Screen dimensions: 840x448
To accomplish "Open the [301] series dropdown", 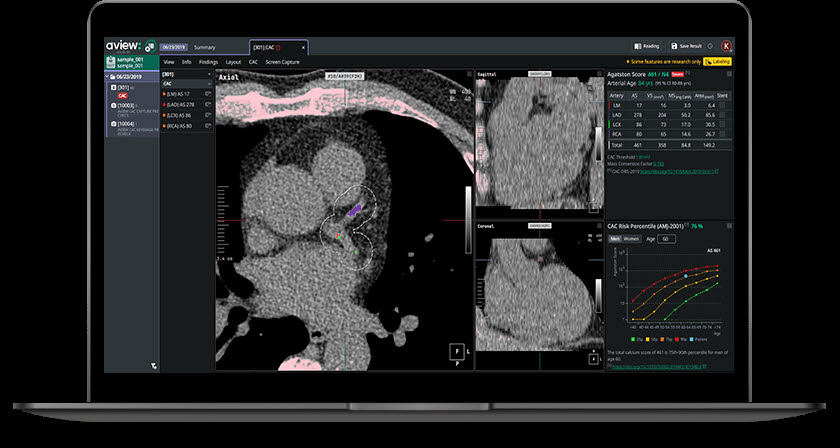I will (187, 74).
